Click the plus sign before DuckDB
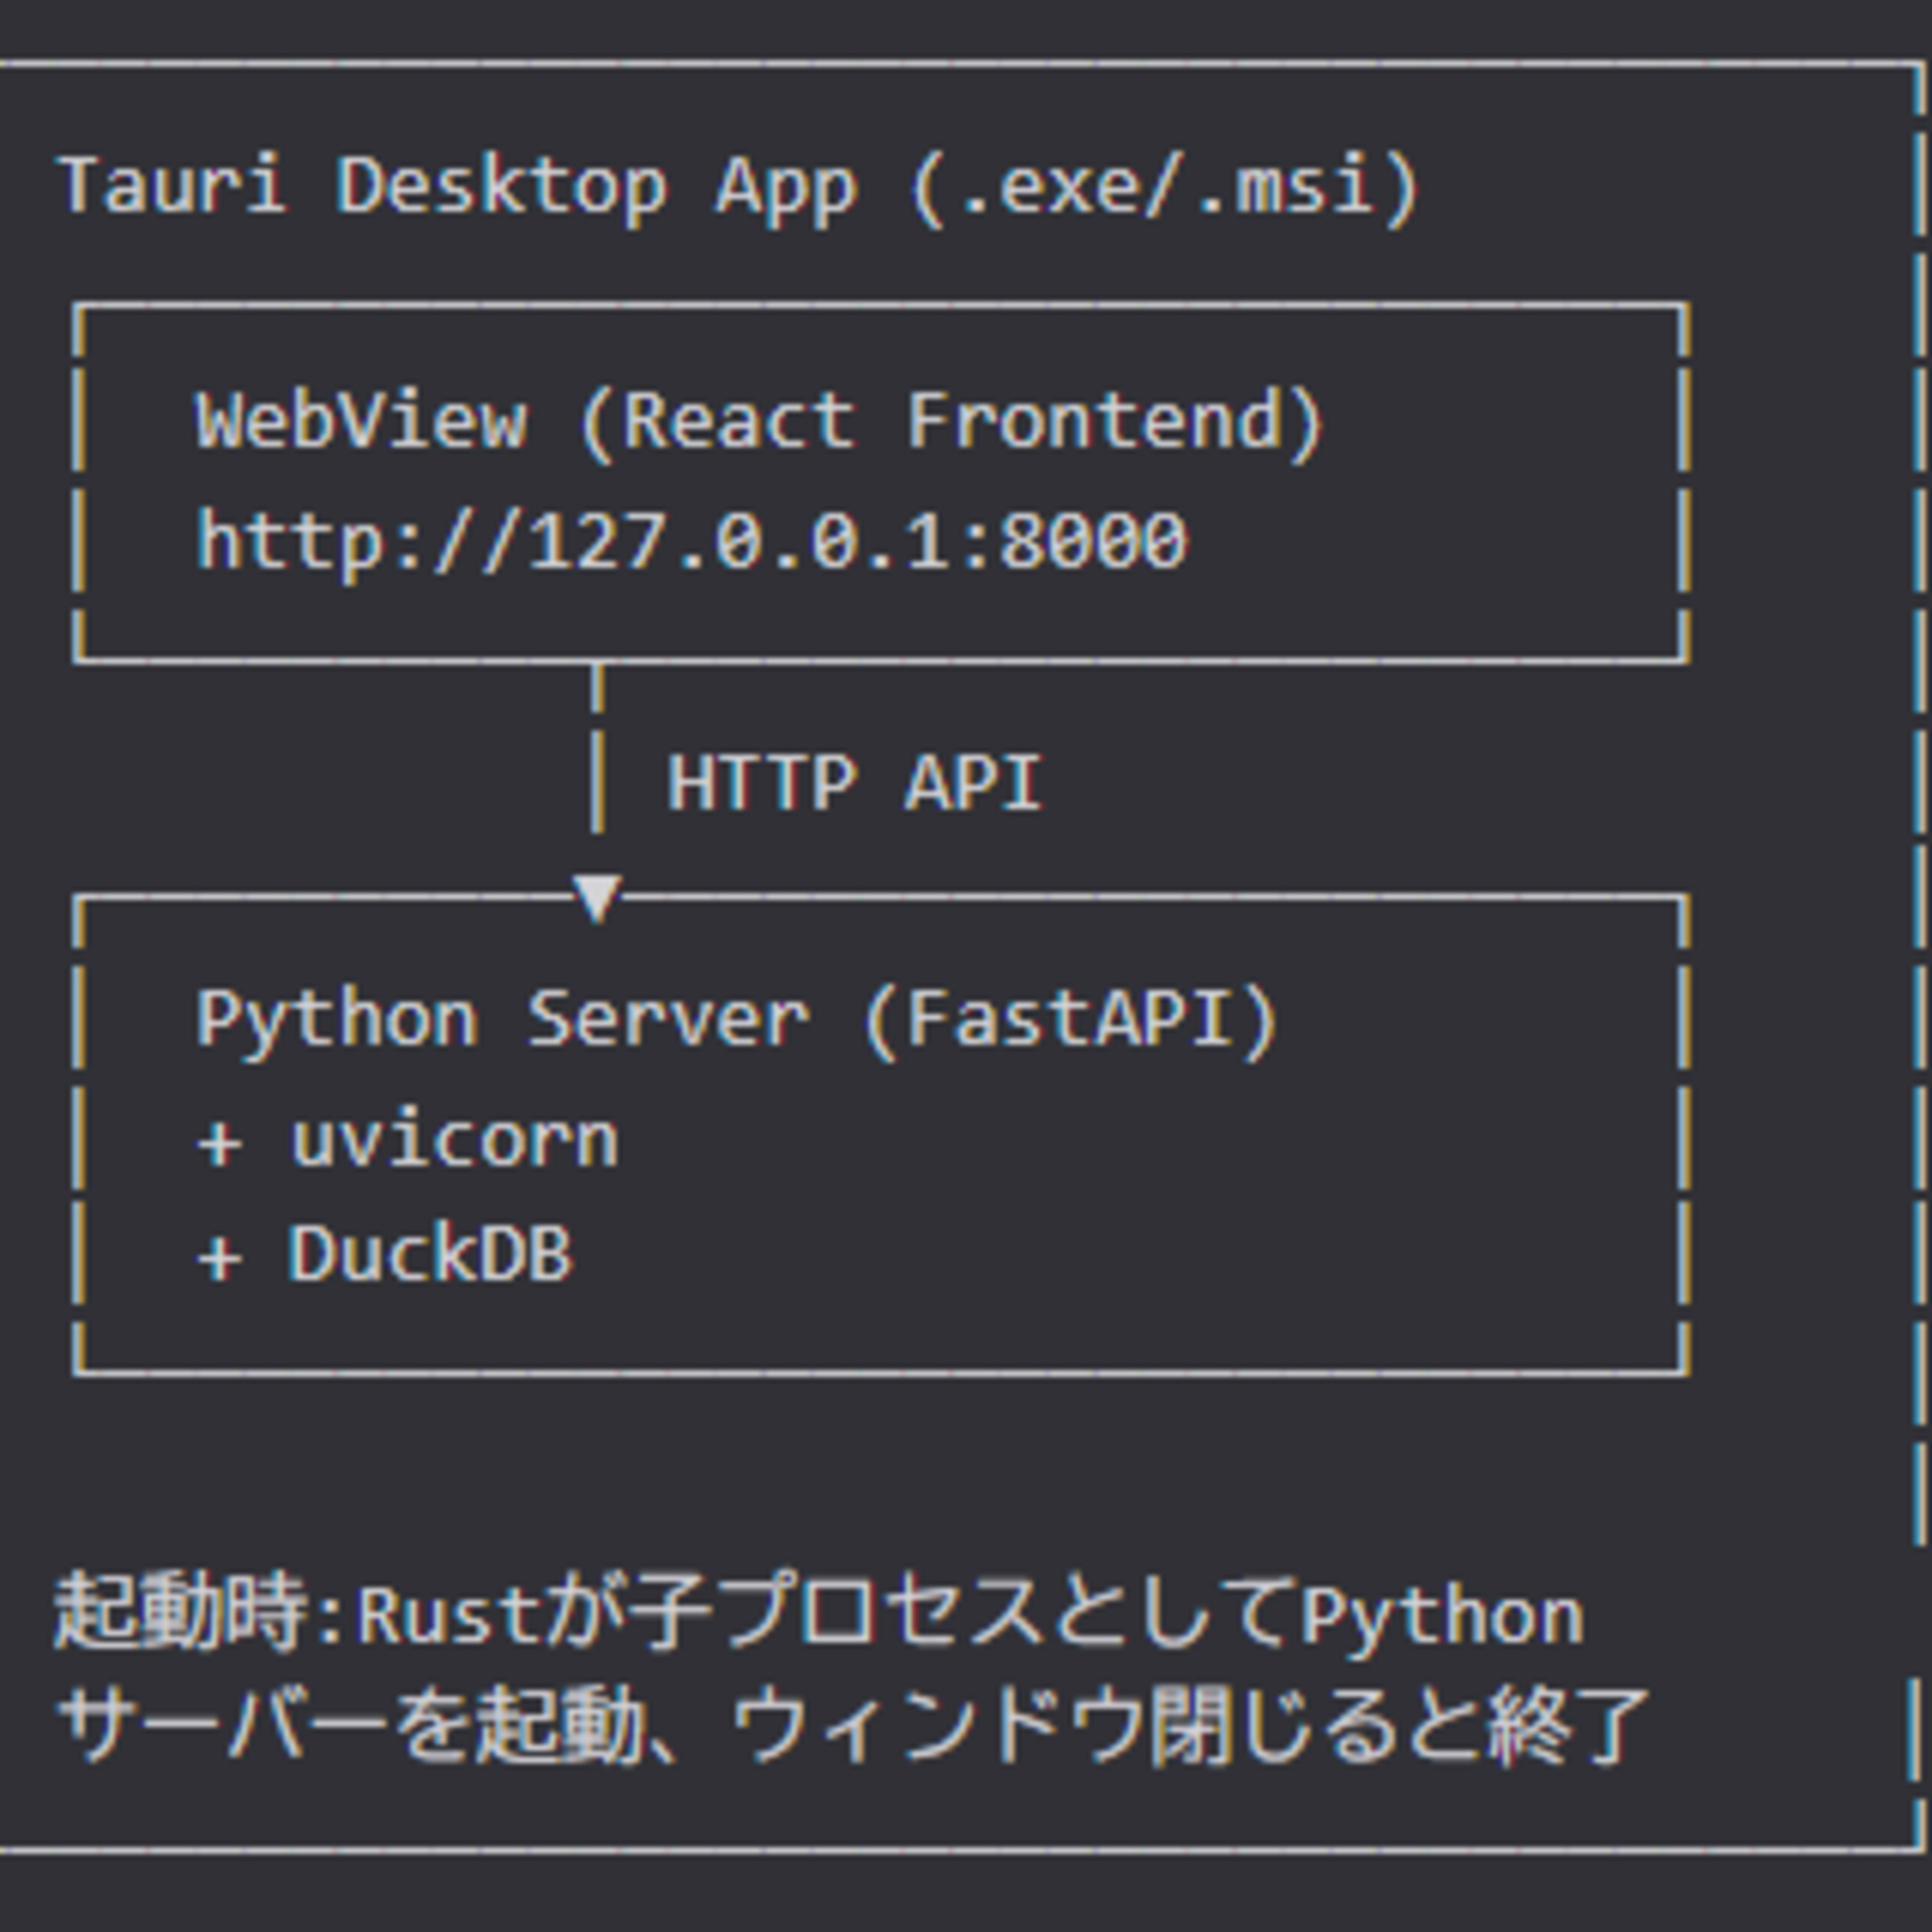Viewport: 1932px width, 1932px height. [219, 1257]
